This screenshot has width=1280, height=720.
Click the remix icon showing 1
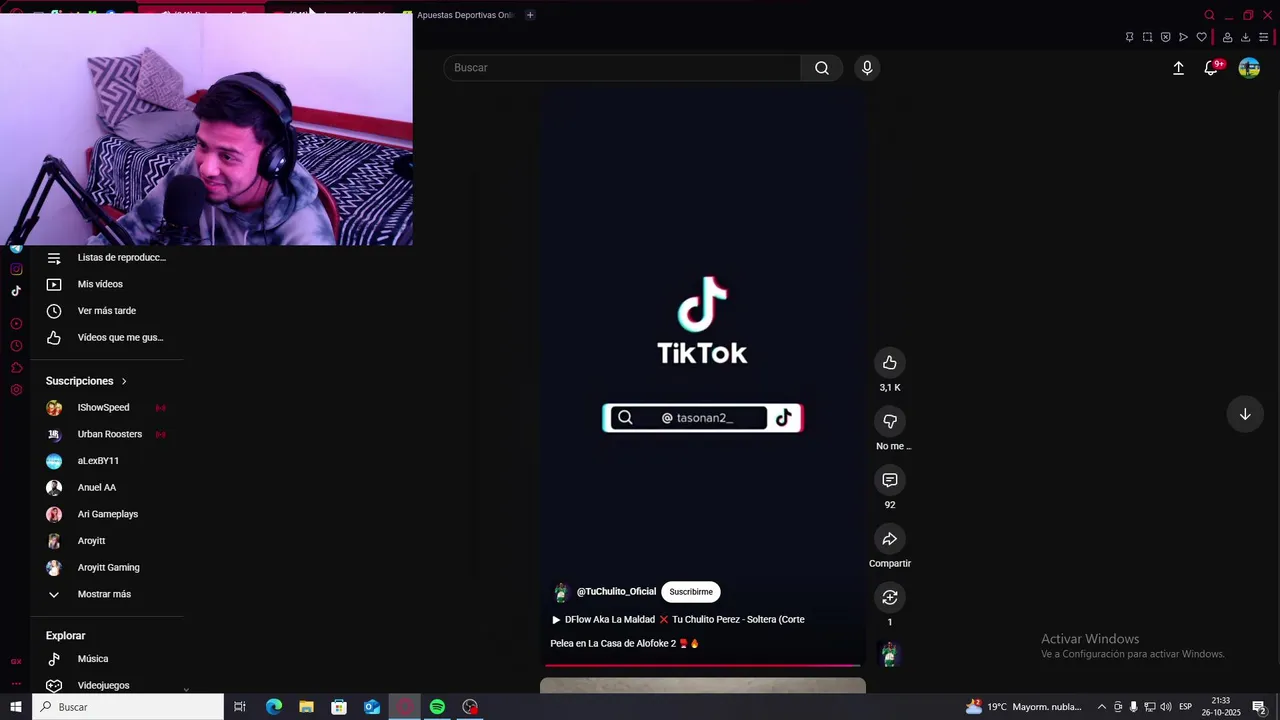tap(890, 597)
